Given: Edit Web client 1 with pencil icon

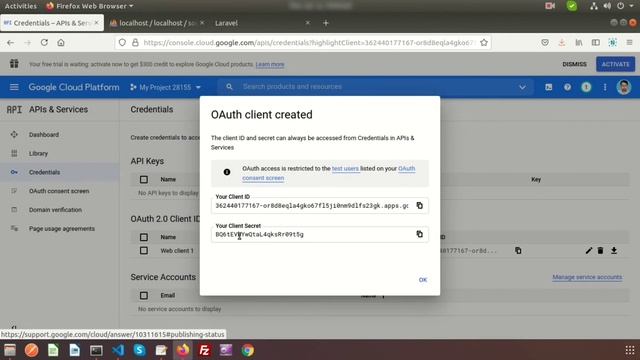Looking at the screenshot, I should point(589,250).
